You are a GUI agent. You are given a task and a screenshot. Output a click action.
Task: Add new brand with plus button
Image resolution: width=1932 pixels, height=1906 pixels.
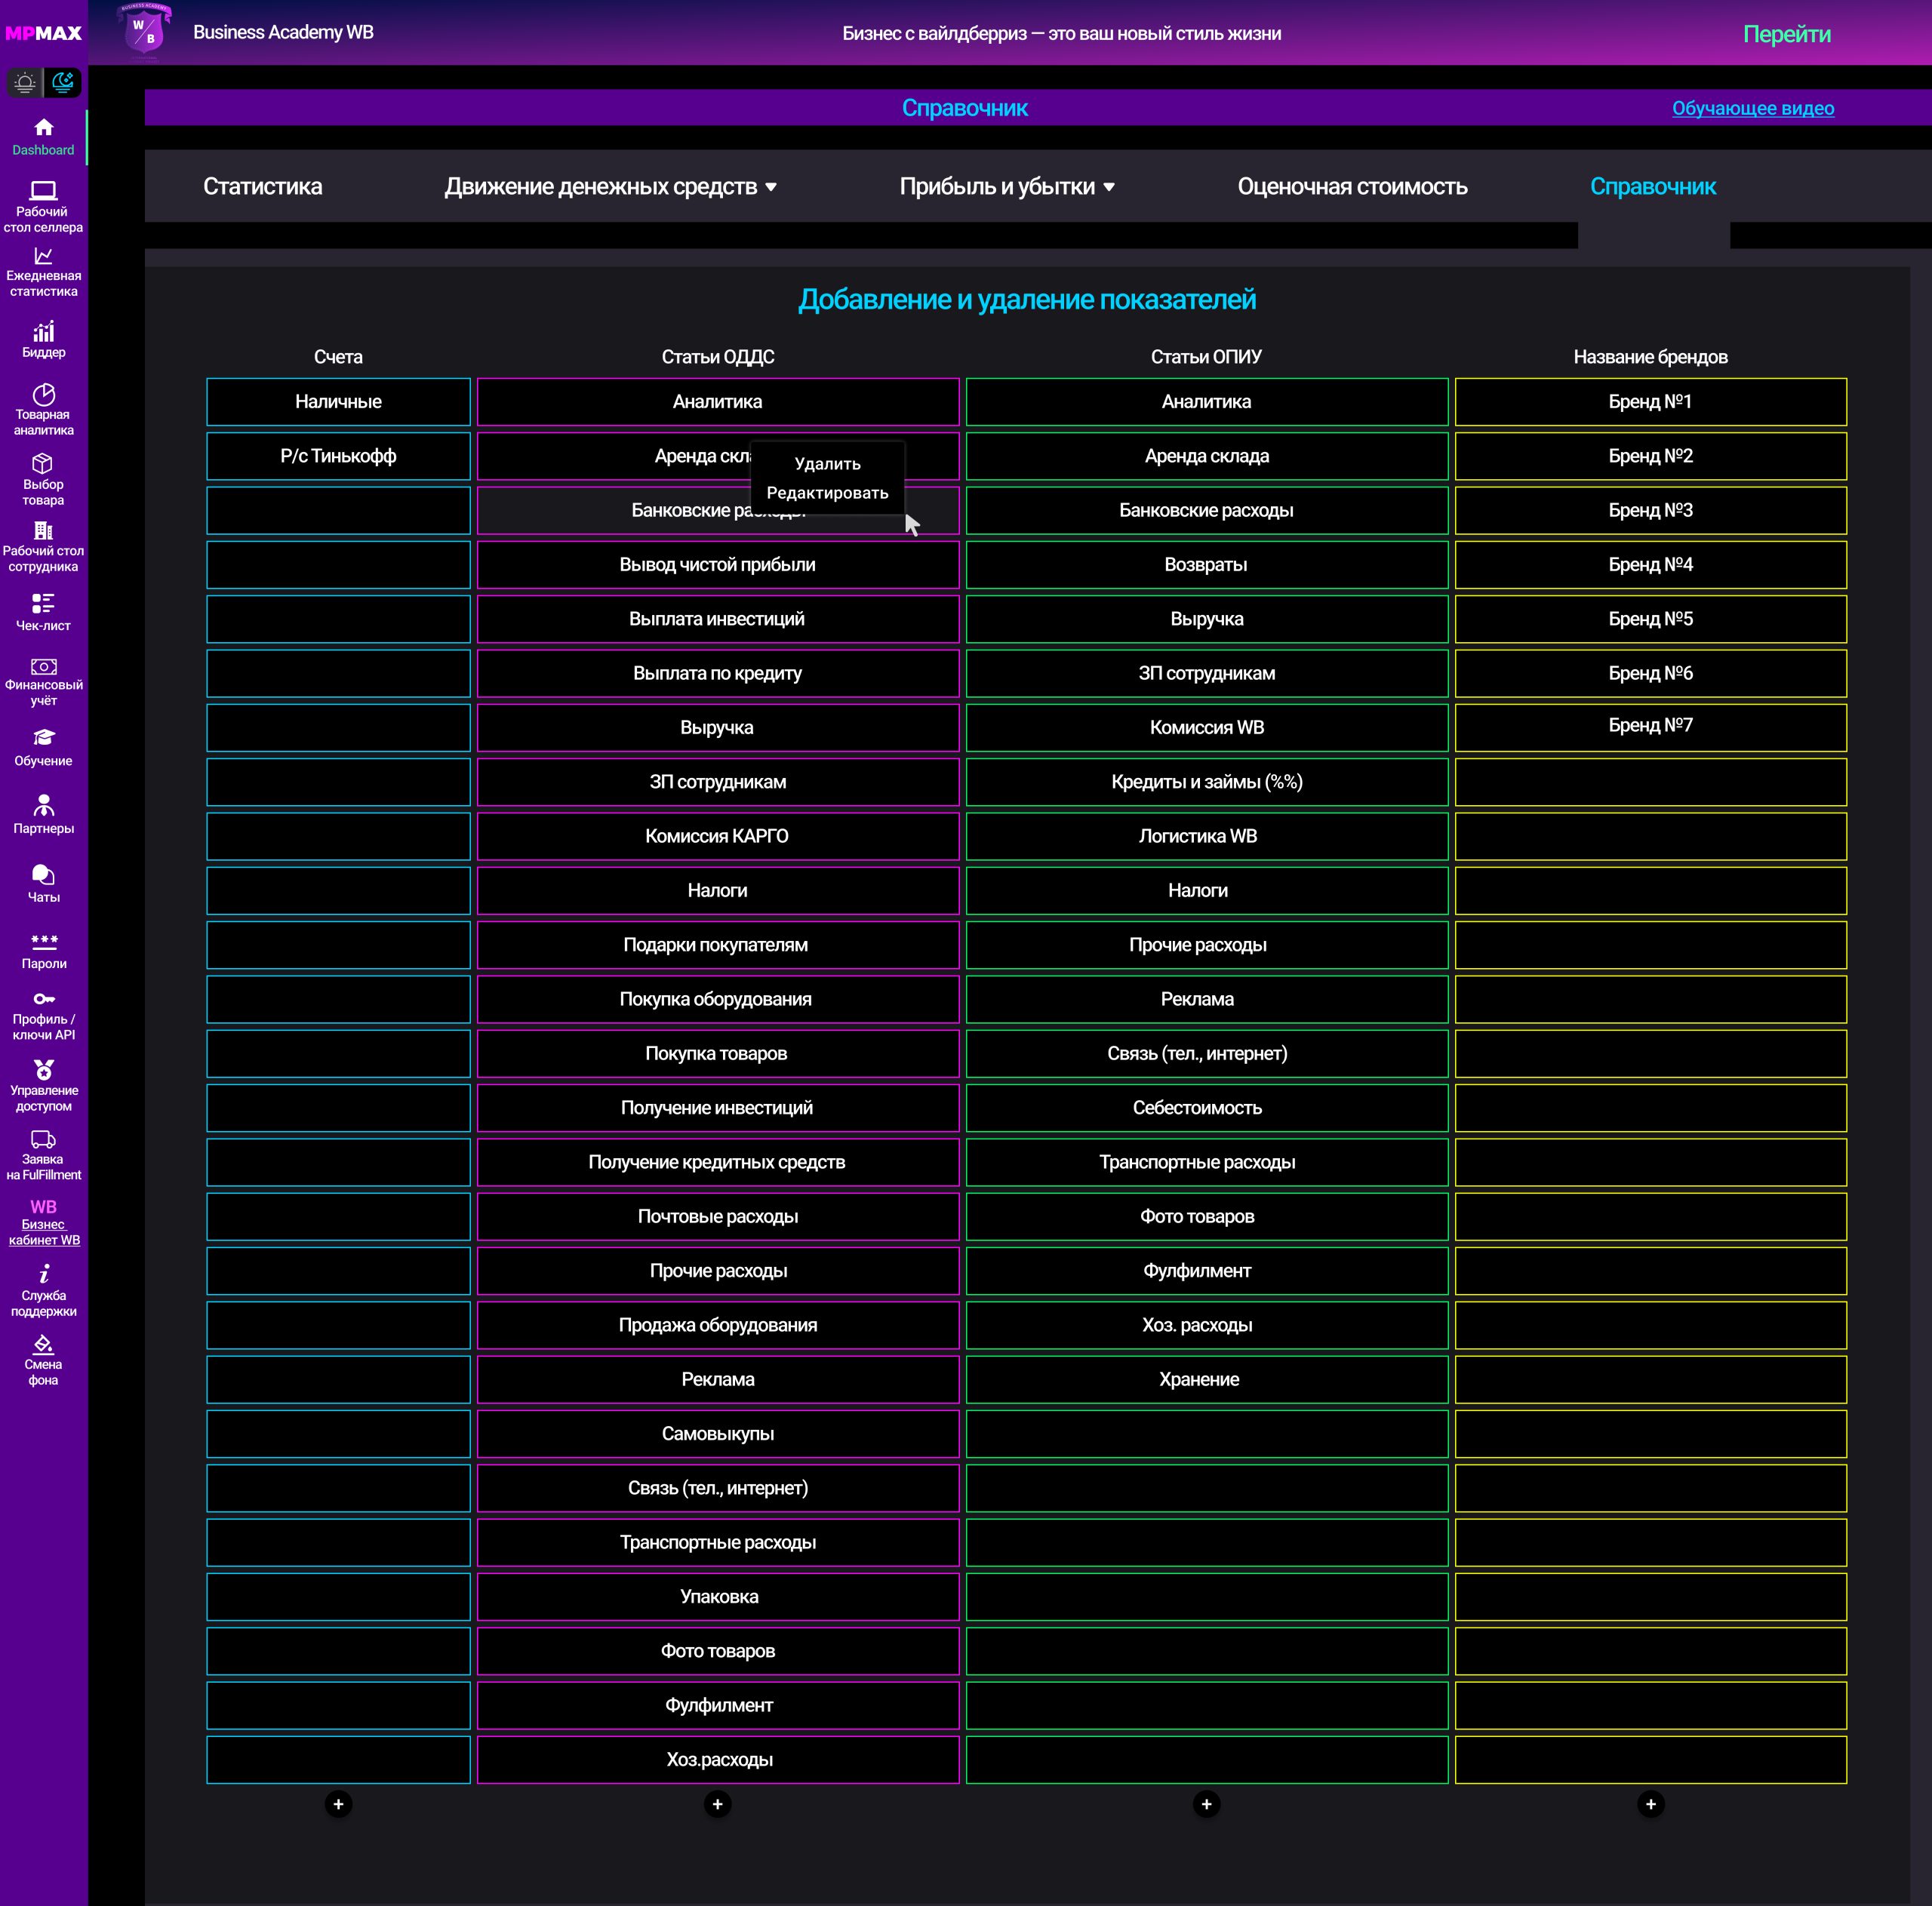(x=1650, y=1804)
